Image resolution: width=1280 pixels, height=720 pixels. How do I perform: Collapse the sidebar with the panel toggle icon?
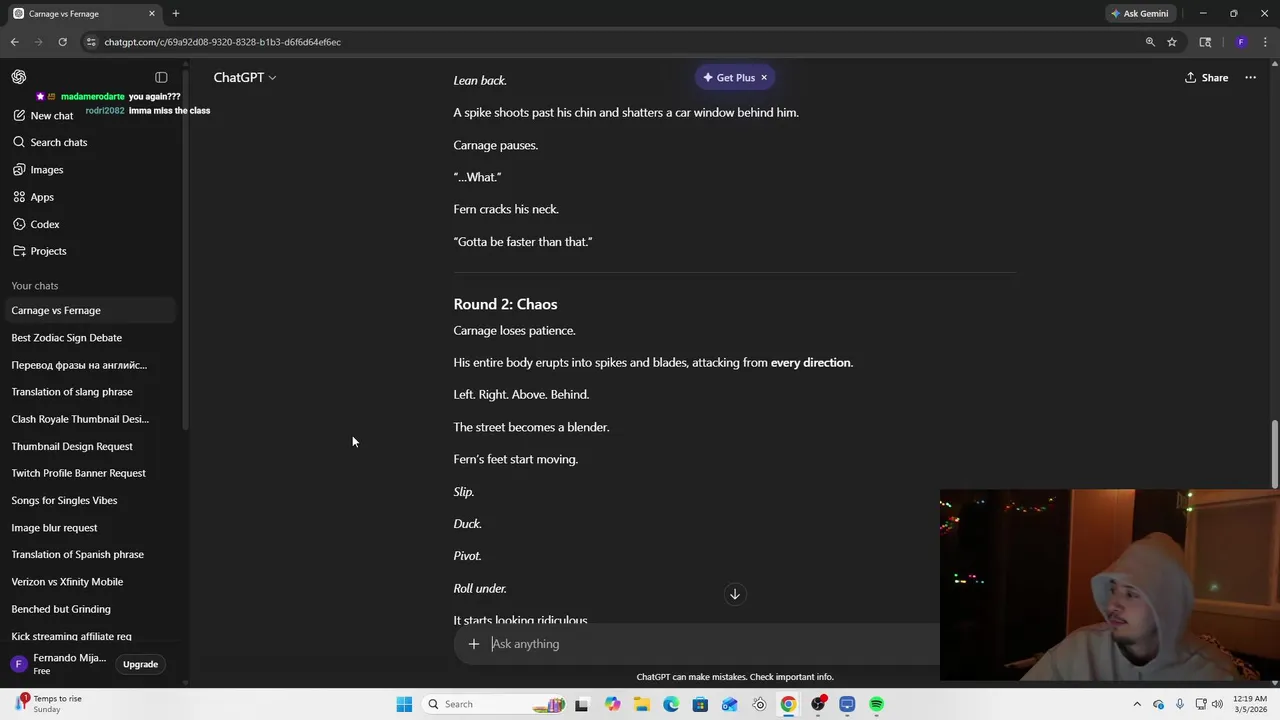[x=161, y=77]
